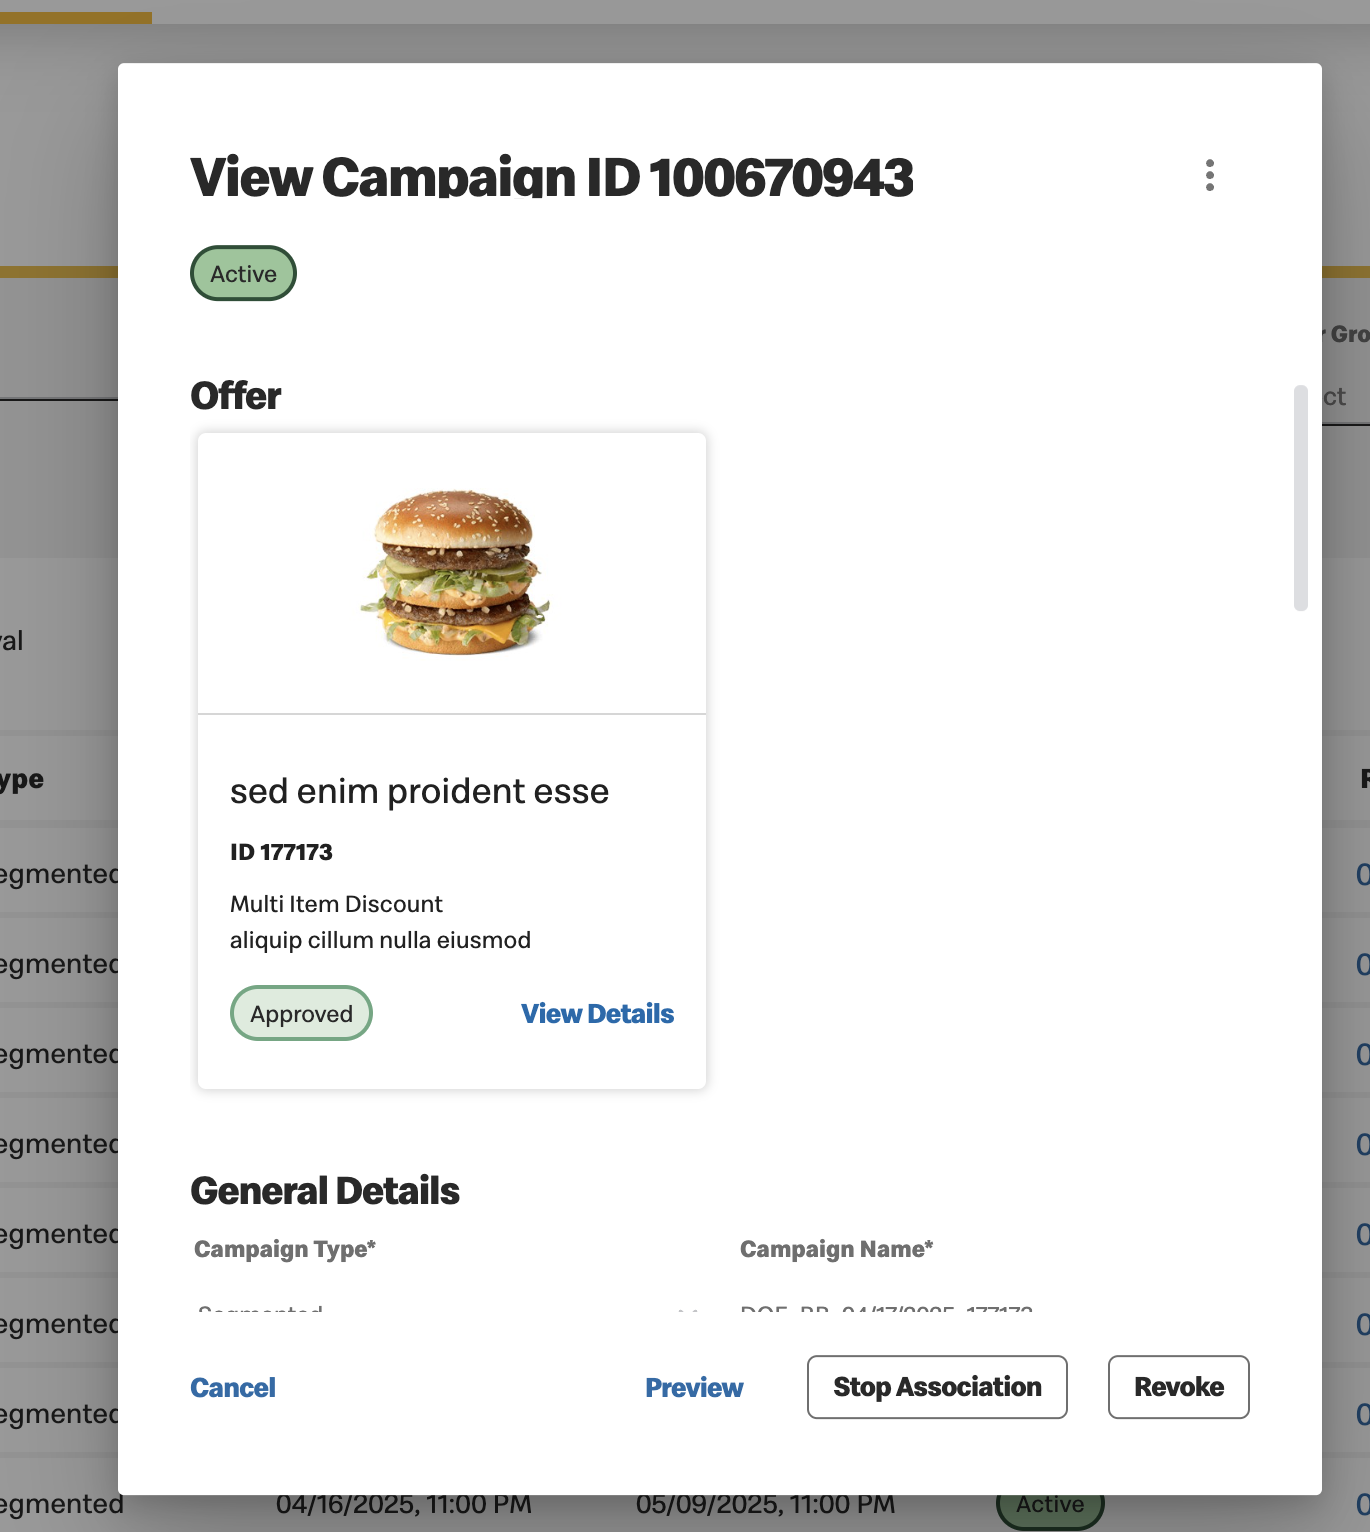1370x1532 pixels.
Task: Open the campaign Preview
Action: [x=694, y=1387]
